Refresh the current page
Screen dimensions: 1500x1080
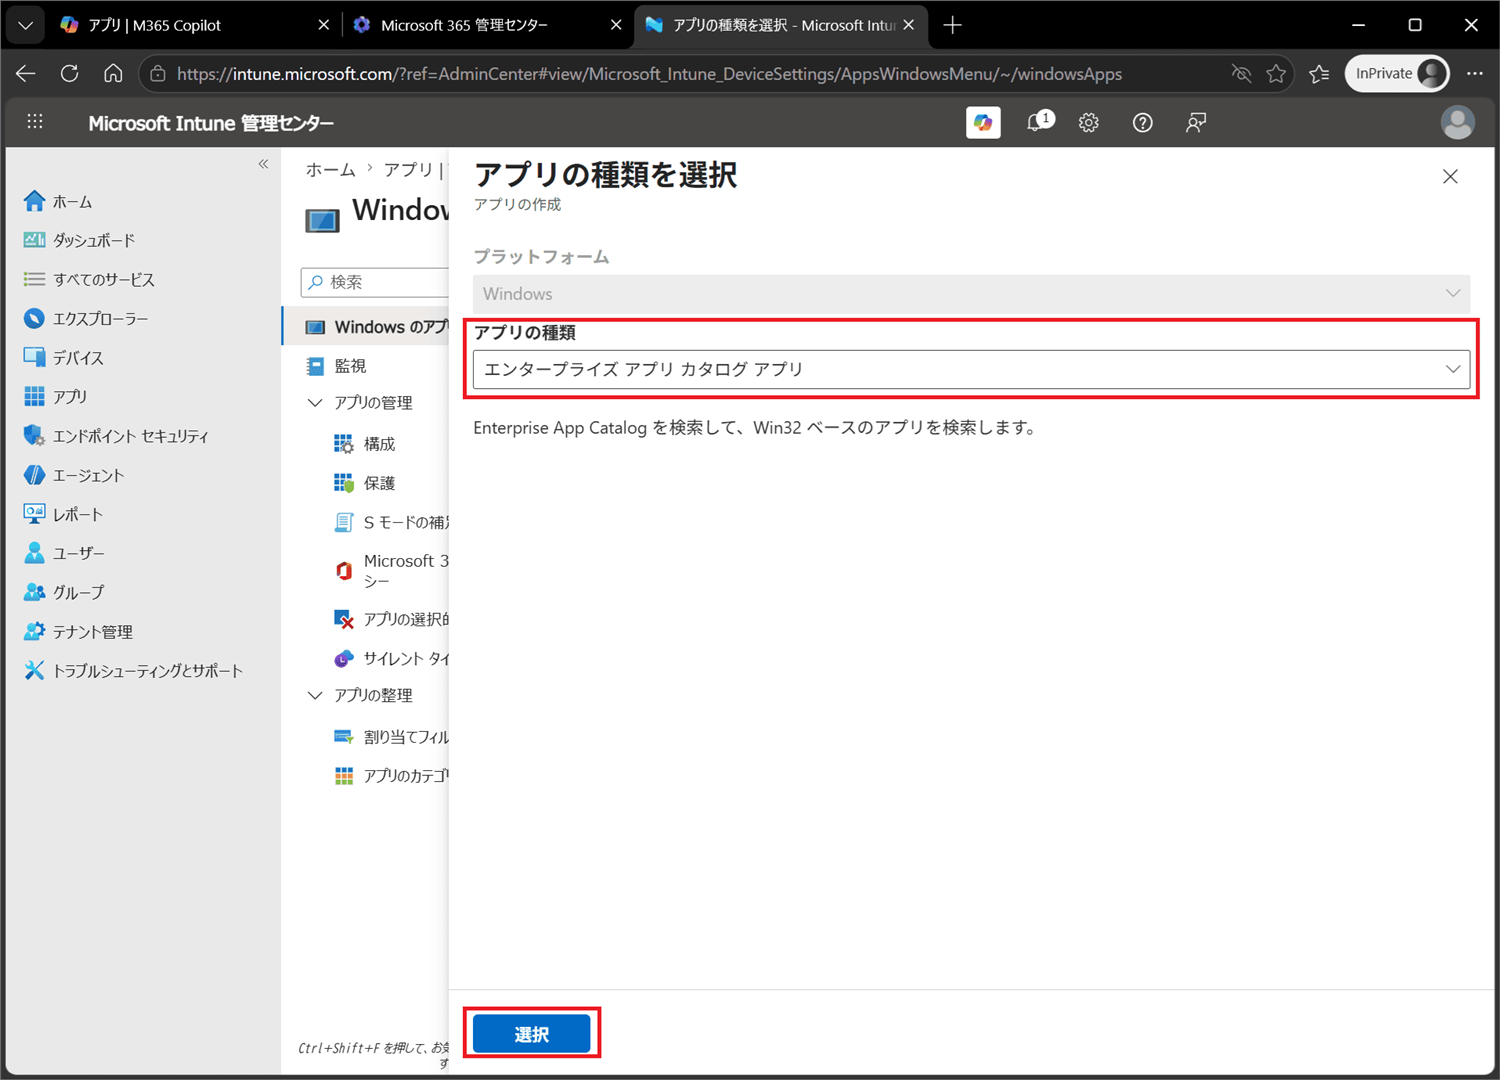pyautogui.click(x=69, y=73)
